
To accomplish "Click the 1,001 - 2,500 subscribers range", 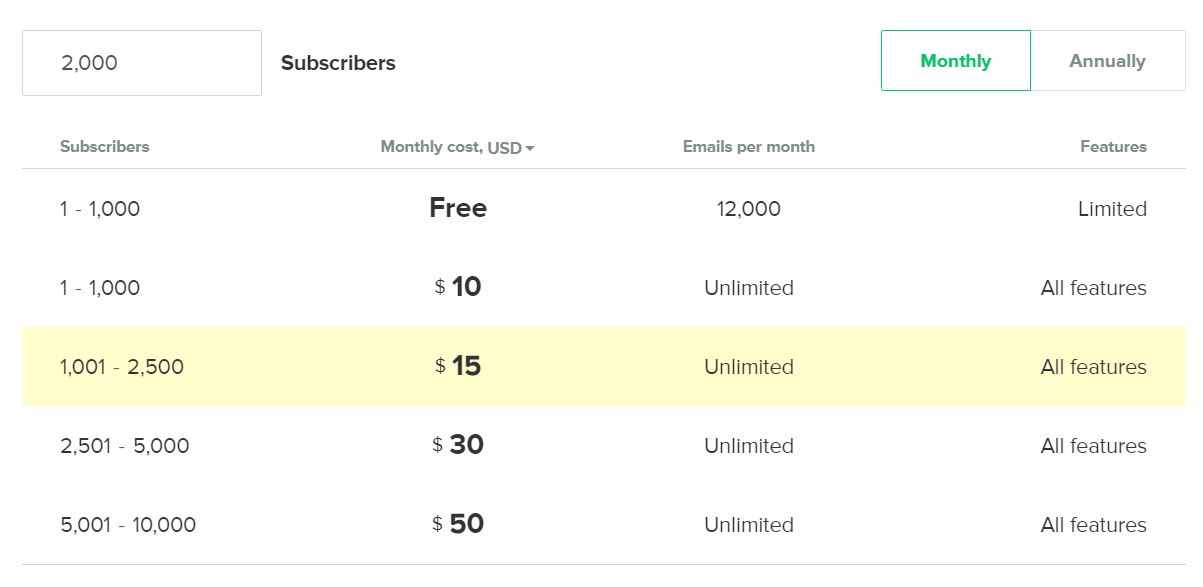I will tap(122, 367).
